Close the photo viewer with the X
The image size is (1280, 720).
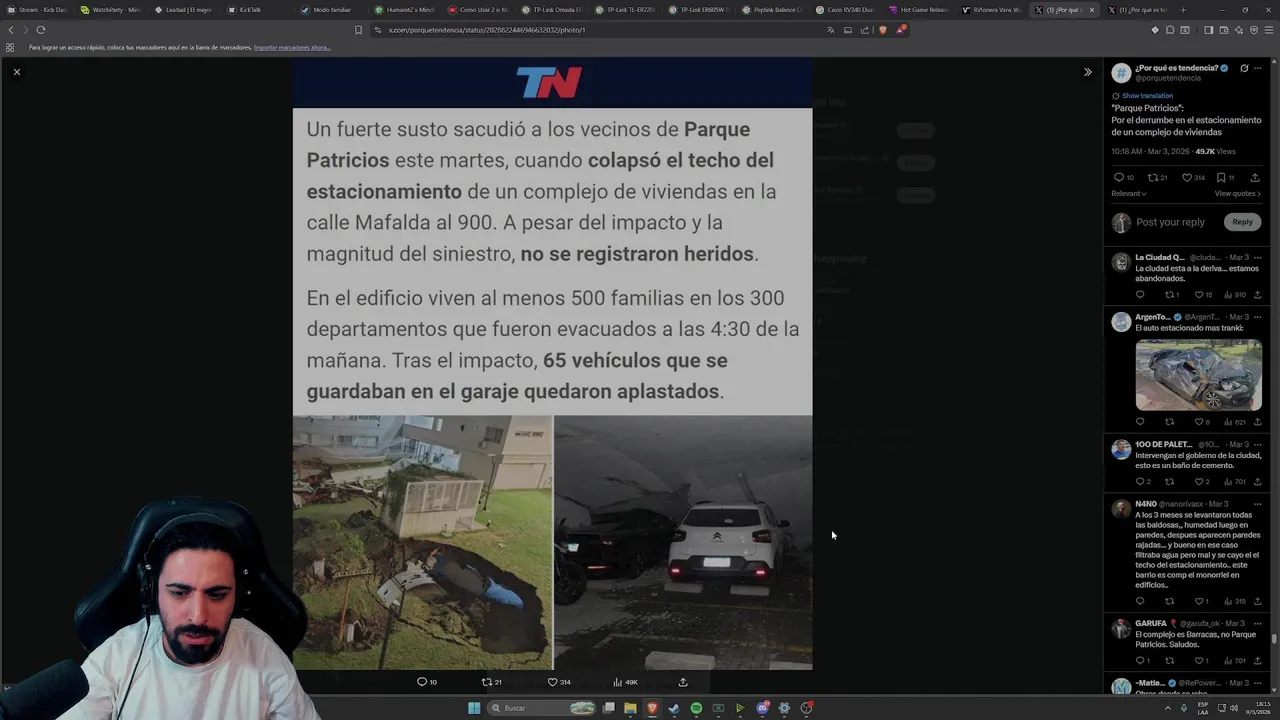(16, 72)
